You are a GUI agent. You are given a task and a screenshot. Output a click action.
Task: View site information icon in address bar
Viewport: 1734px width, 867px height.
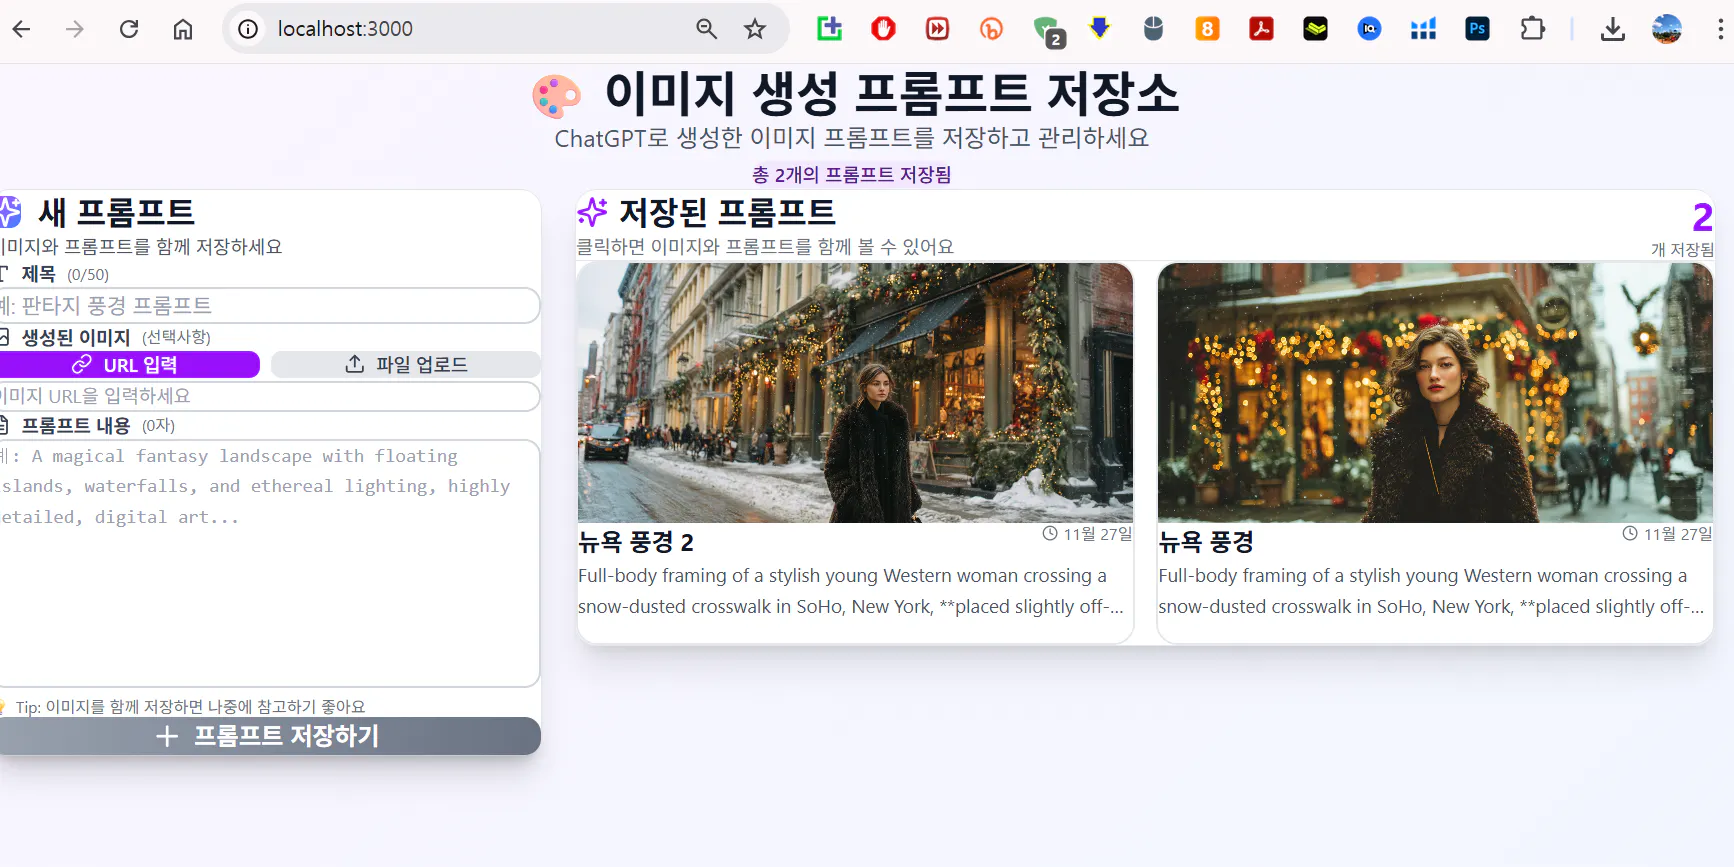click(x=248, y=29)
